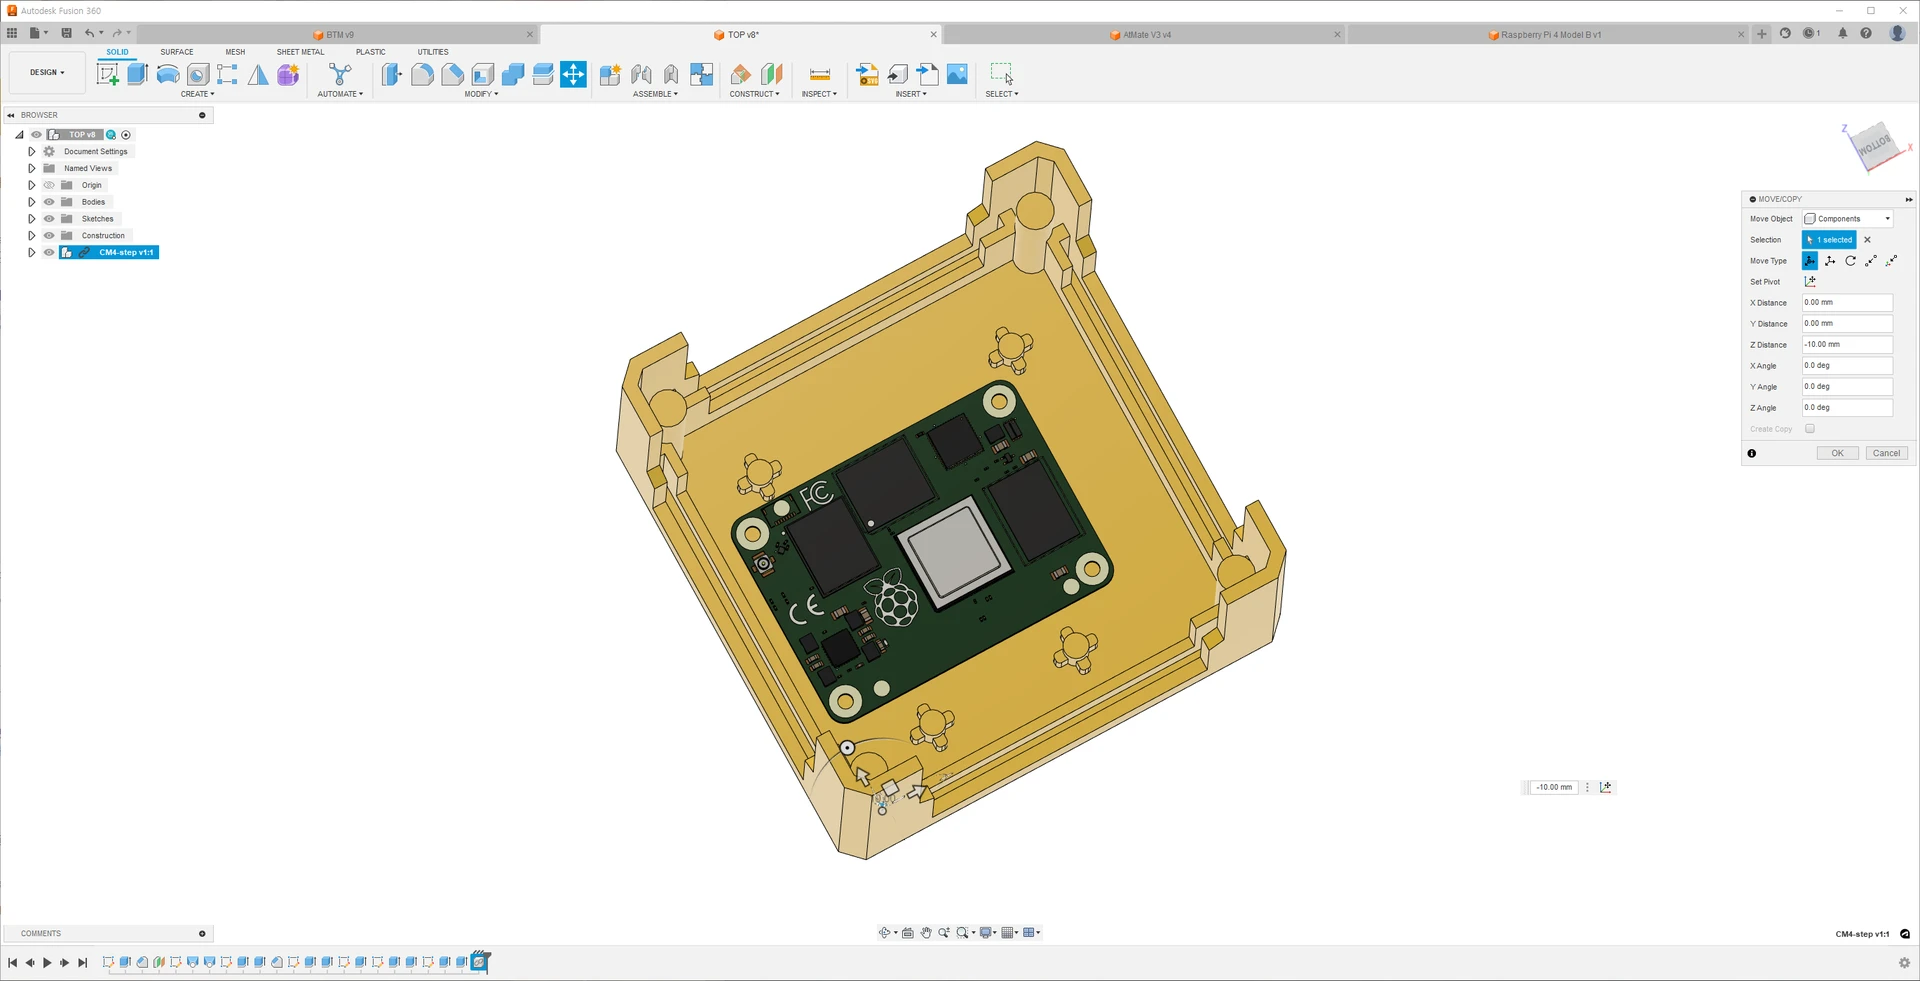Select the Fillet tool in Modify
1920x981 pixels.
coord(422,74)
